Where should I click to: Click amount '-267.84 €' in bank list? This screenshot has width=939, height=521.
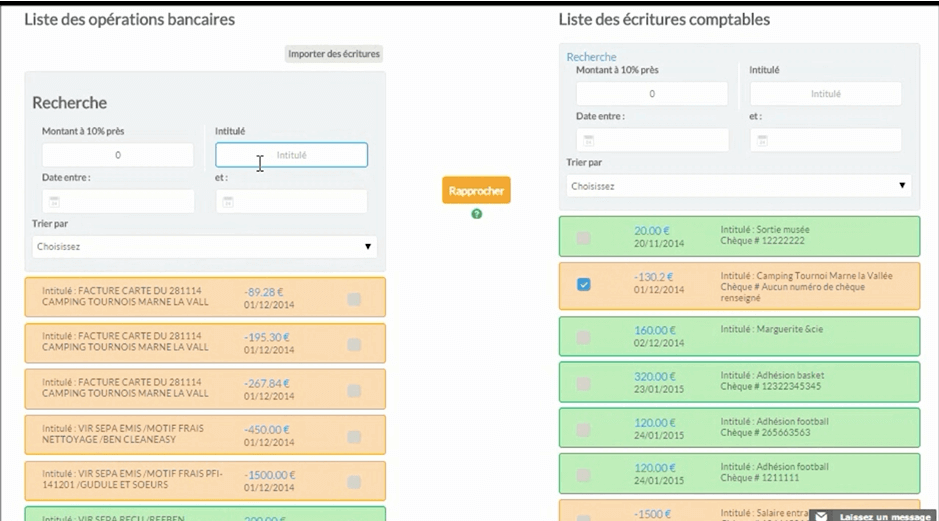[266, 383]
